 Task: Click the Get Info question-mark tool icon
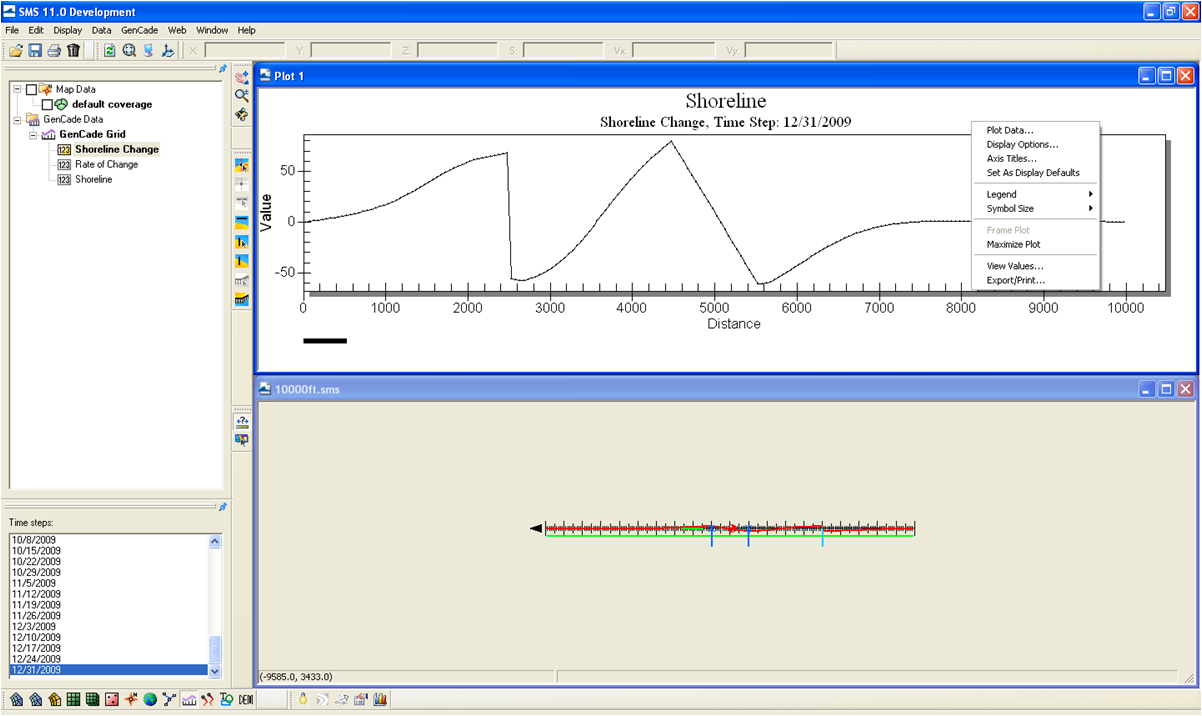(241, 421)
